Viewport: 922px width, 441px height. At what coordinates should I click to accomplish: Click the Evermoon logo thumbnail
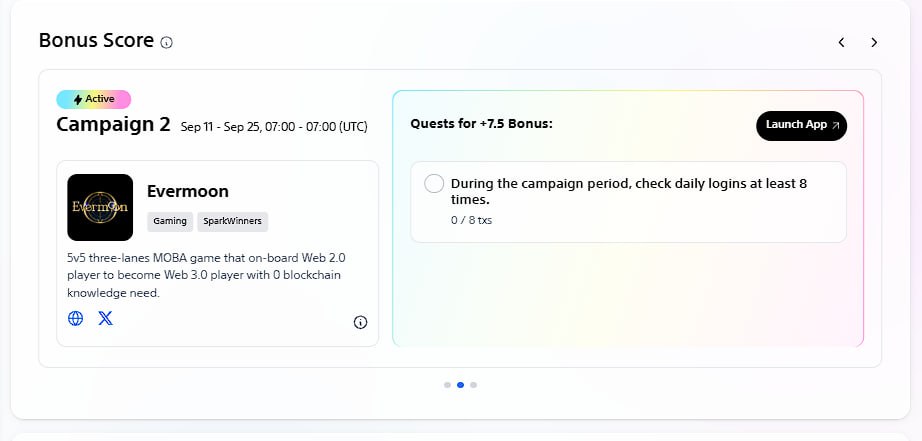(x=100, y=207)
